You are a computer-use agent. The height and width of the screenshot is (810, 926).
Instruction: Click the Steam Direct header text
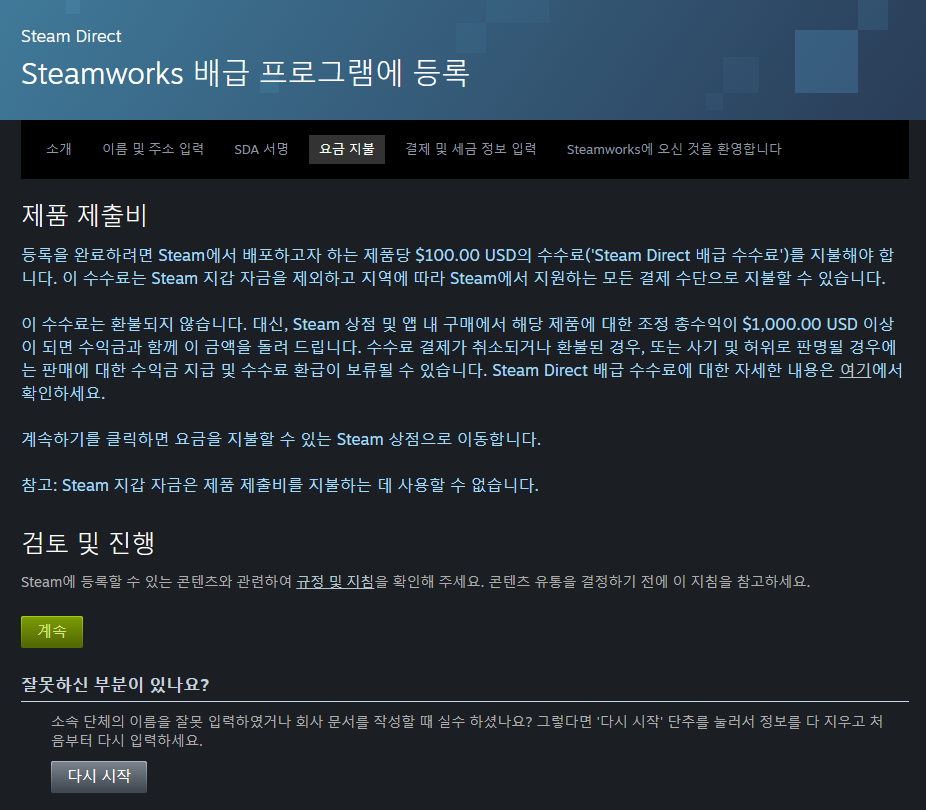pos(71,37)
